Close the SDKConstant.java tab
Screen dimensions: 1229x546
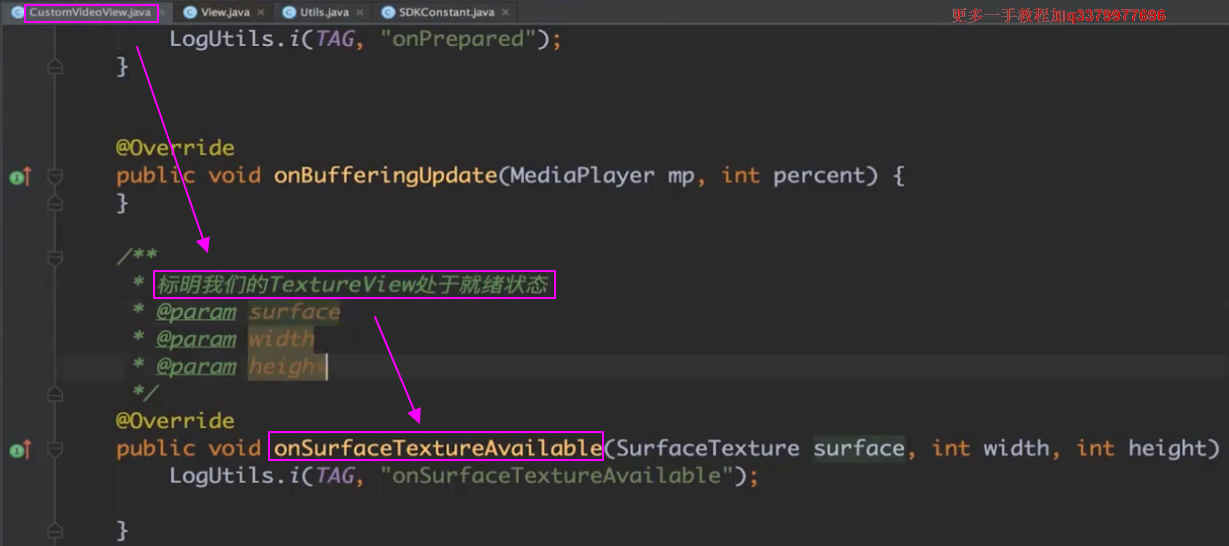pos(506,13)
